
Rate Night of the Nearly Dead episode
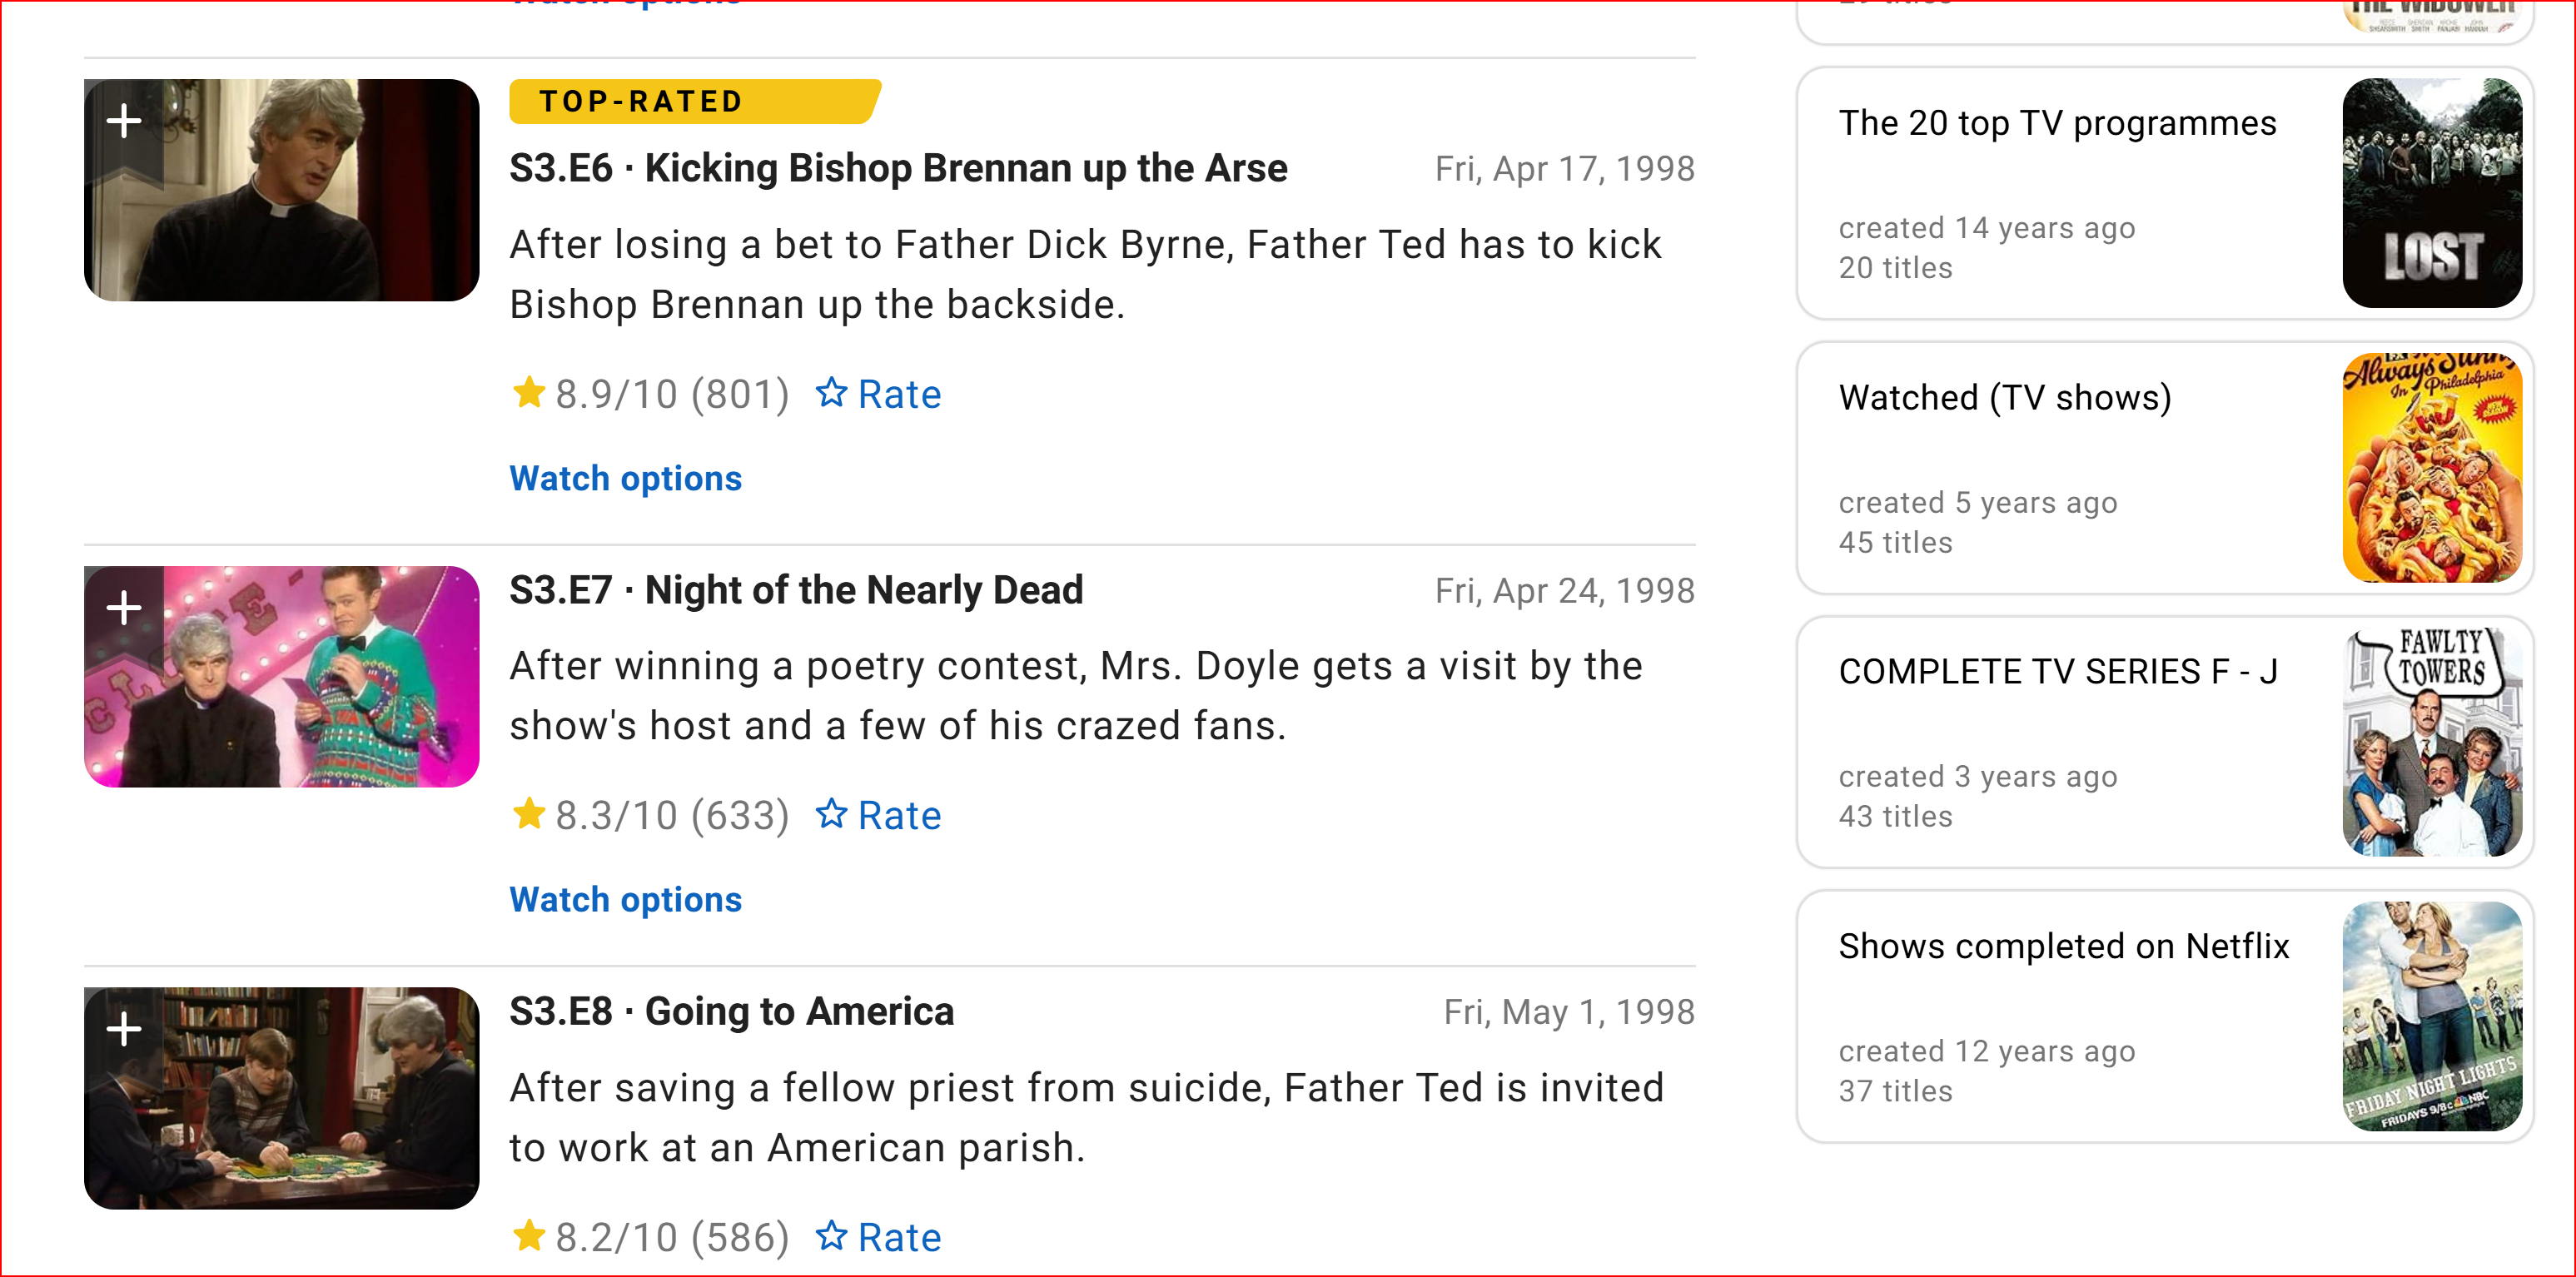(x=878, y=815)
